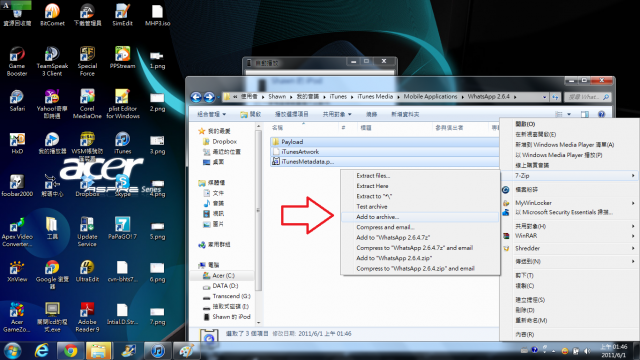This screenshot has width=640, height=360.
Task: Open Internet Explorer from taskbar
Action: click(x=42, y=351)
